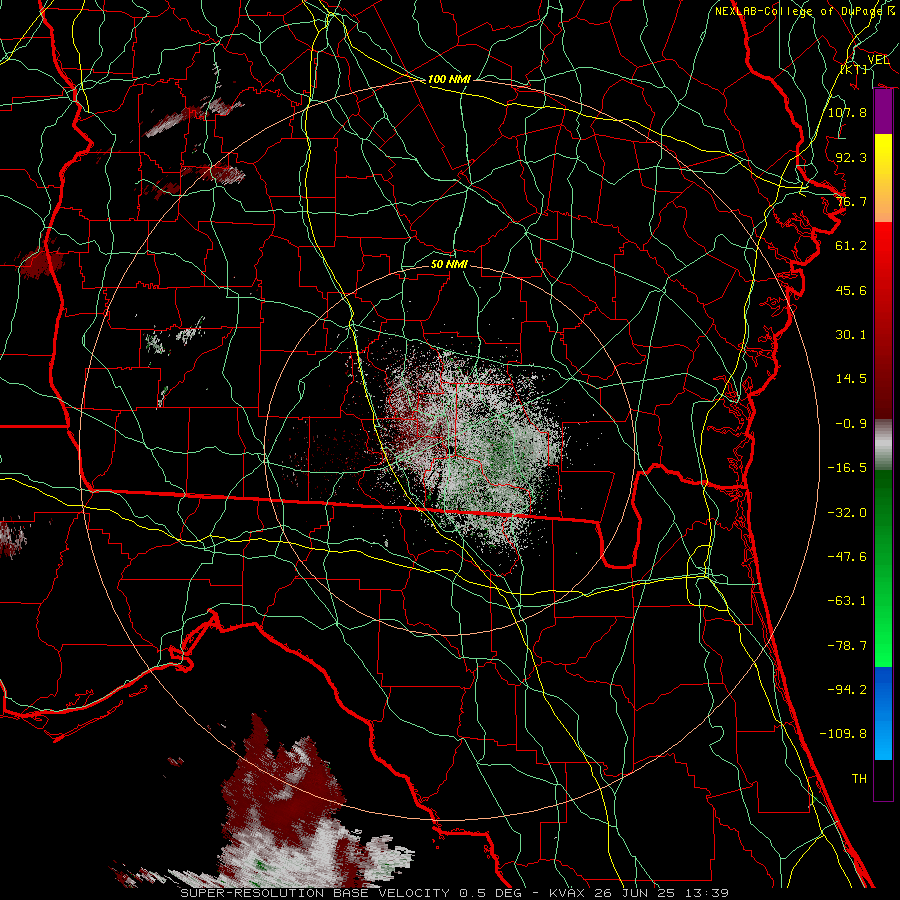Image resolution: width=900 pixels, height=900 pixels.
Task: Click the 50 NMI range ring label
Action: click(449, 264)
